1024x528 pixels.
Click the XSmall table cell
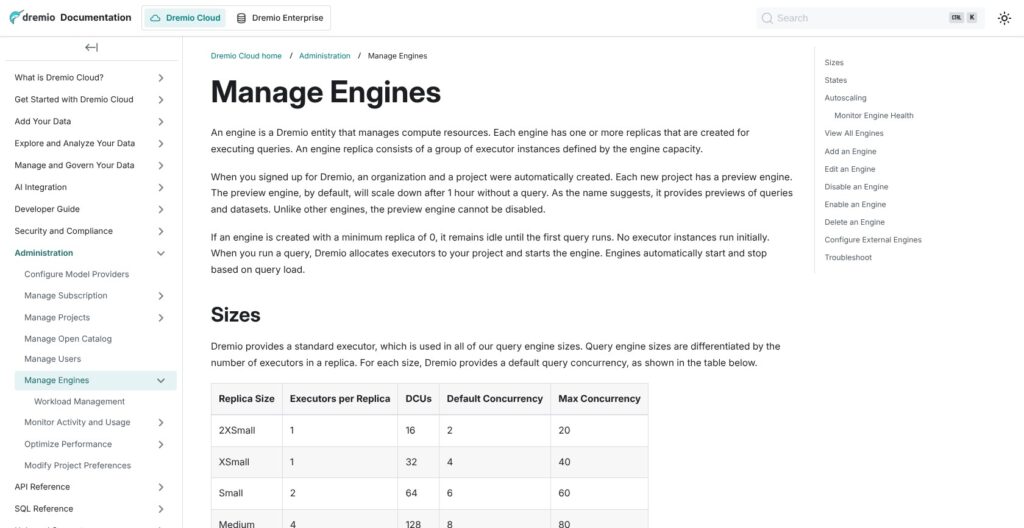246,462
